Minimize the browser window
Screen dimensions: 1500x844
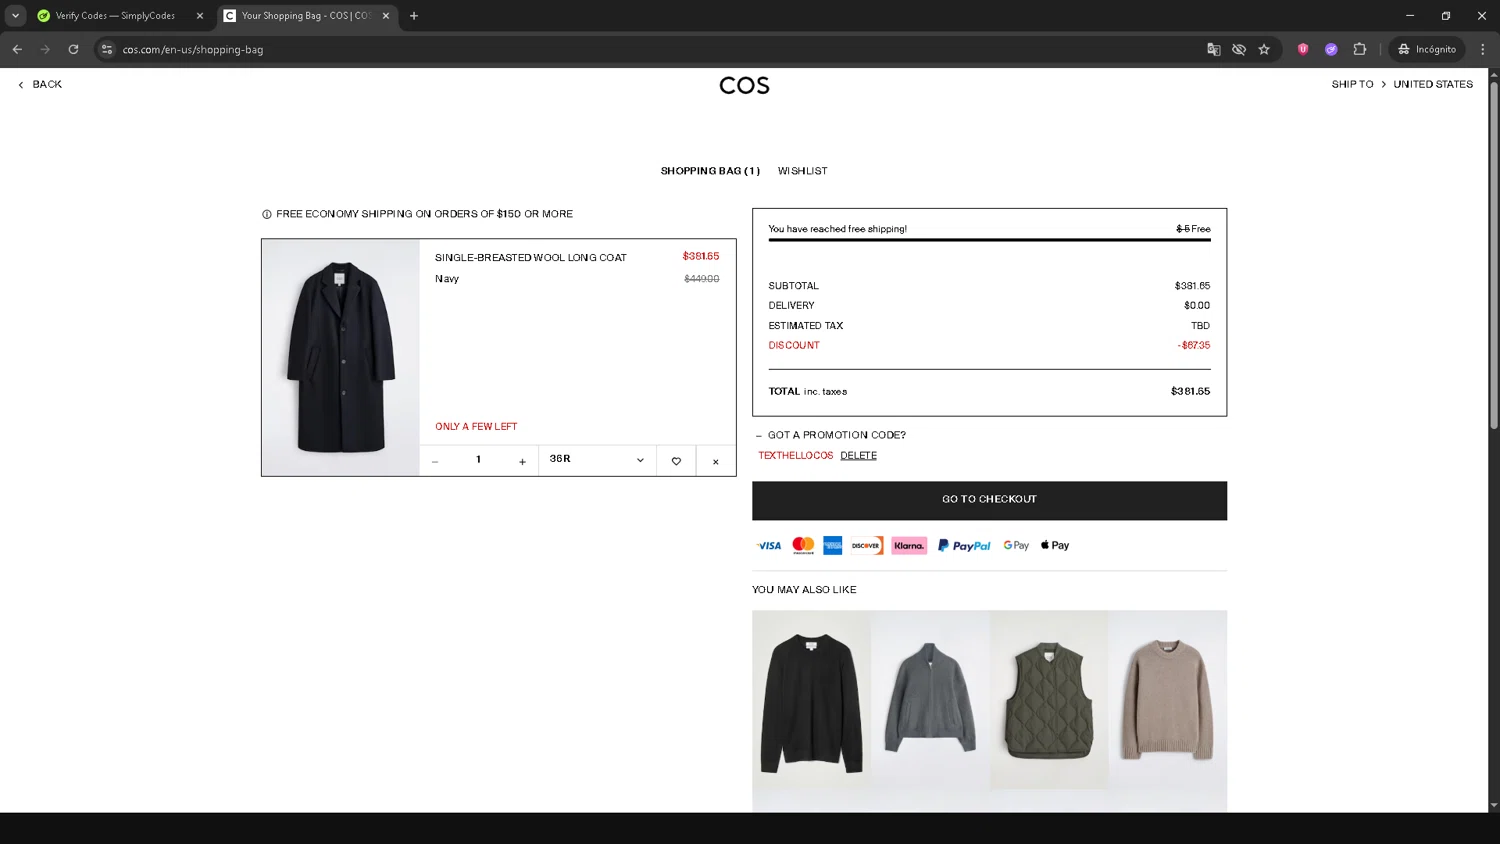click(x=1410, y=16)
